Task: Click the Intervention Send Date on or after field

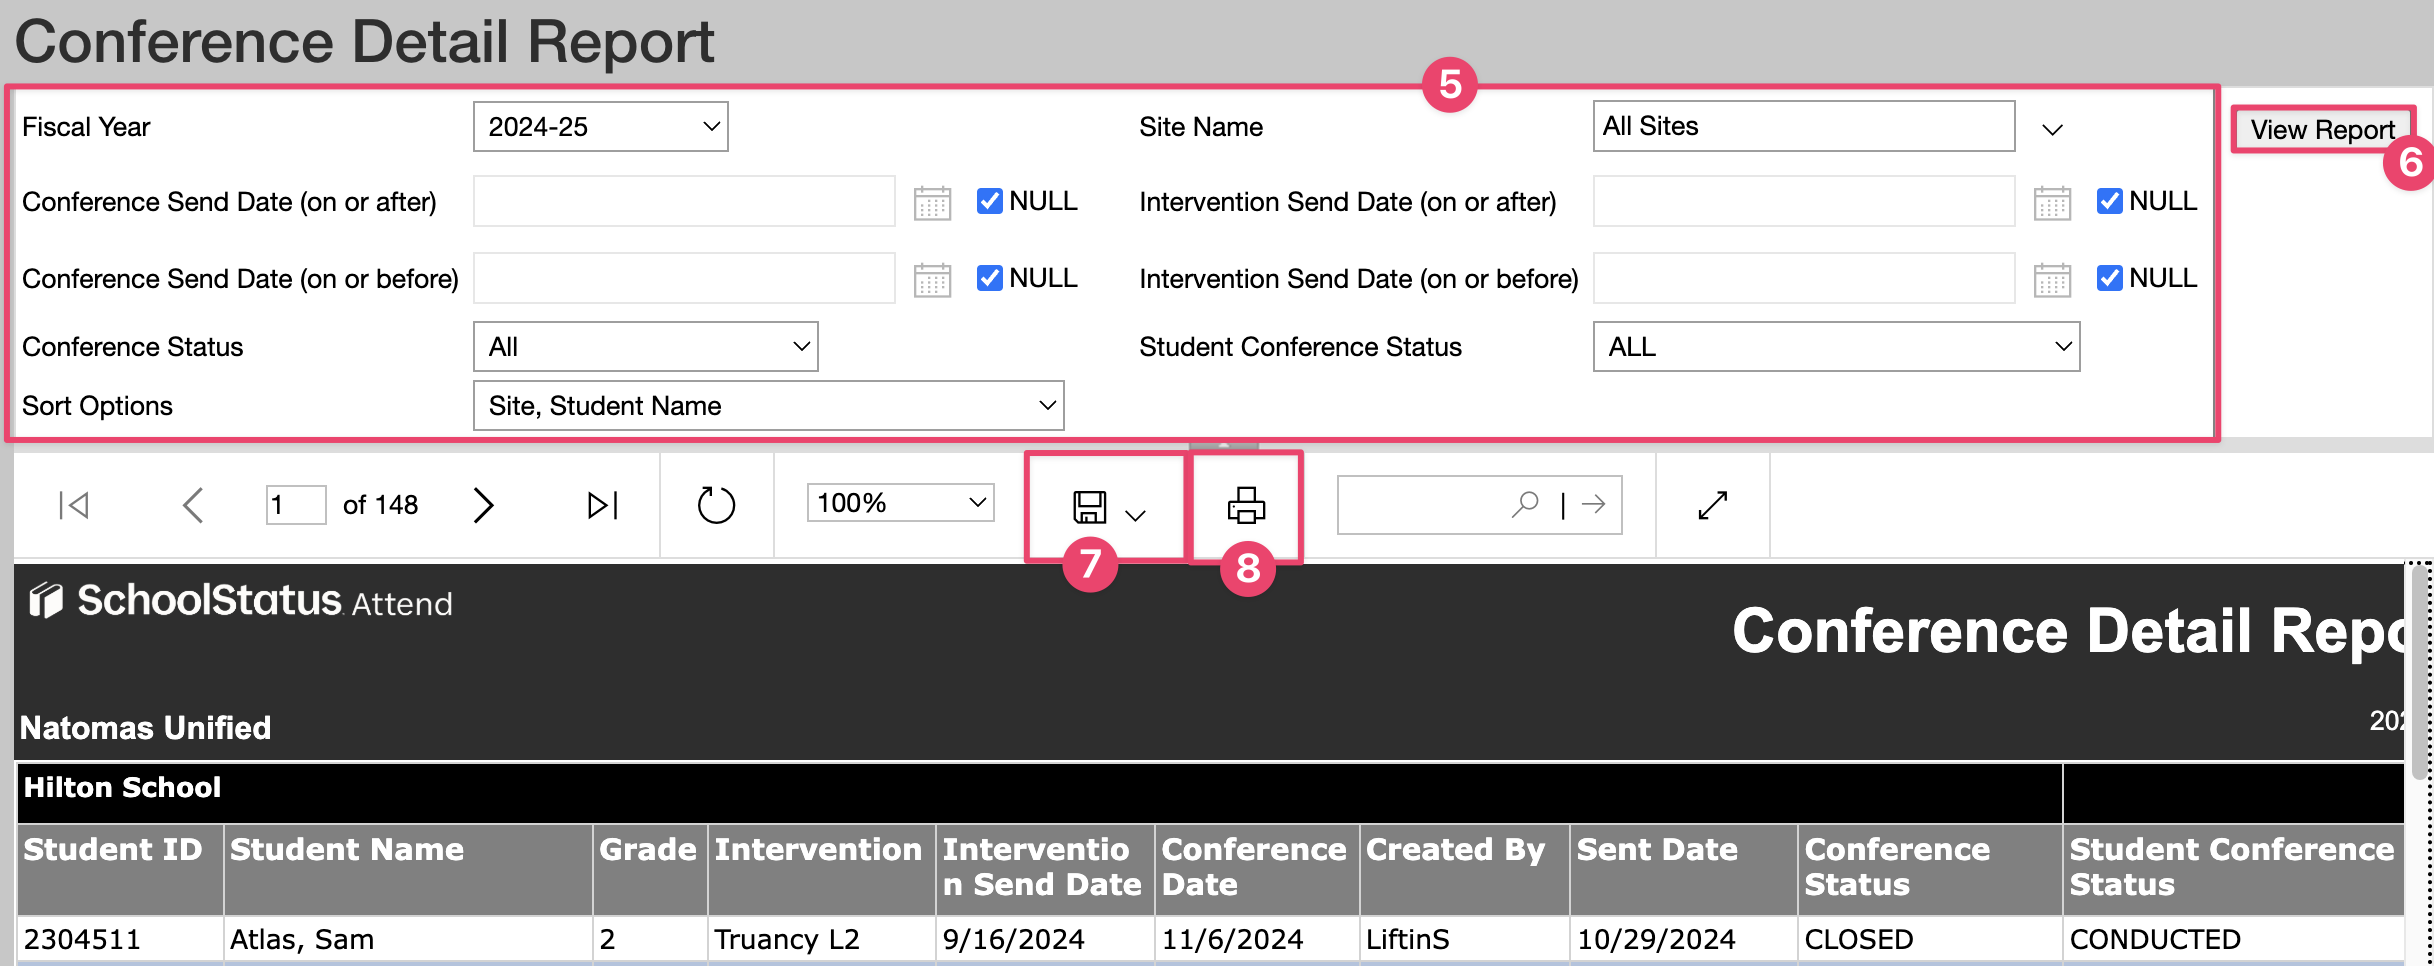Action: pos(1804,202)
